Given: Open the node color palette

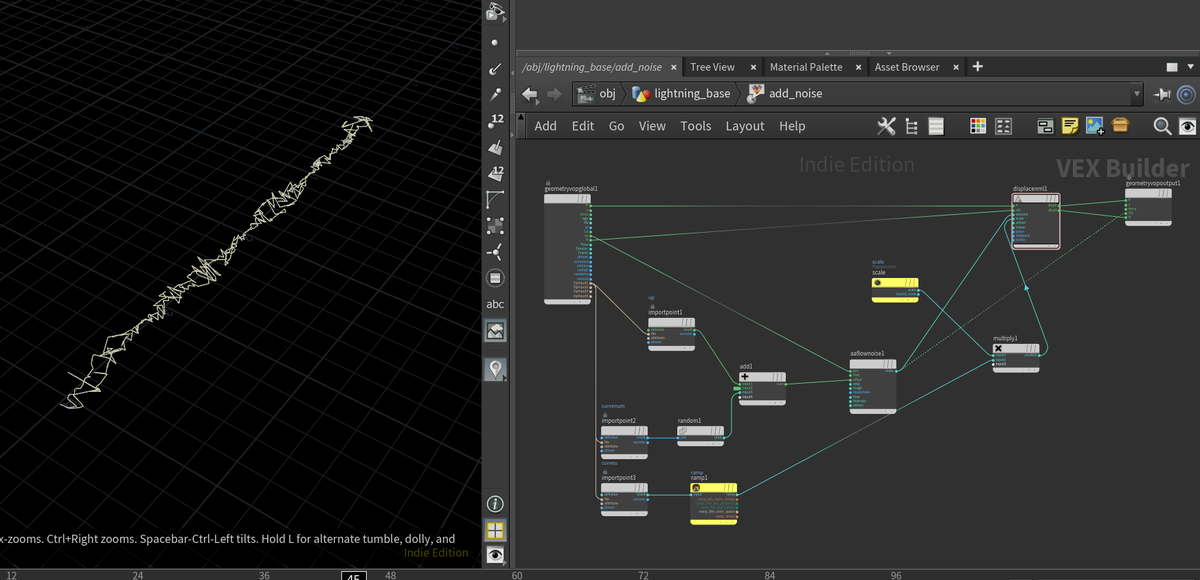Looking at the screenshot, I should coord(978,126).
